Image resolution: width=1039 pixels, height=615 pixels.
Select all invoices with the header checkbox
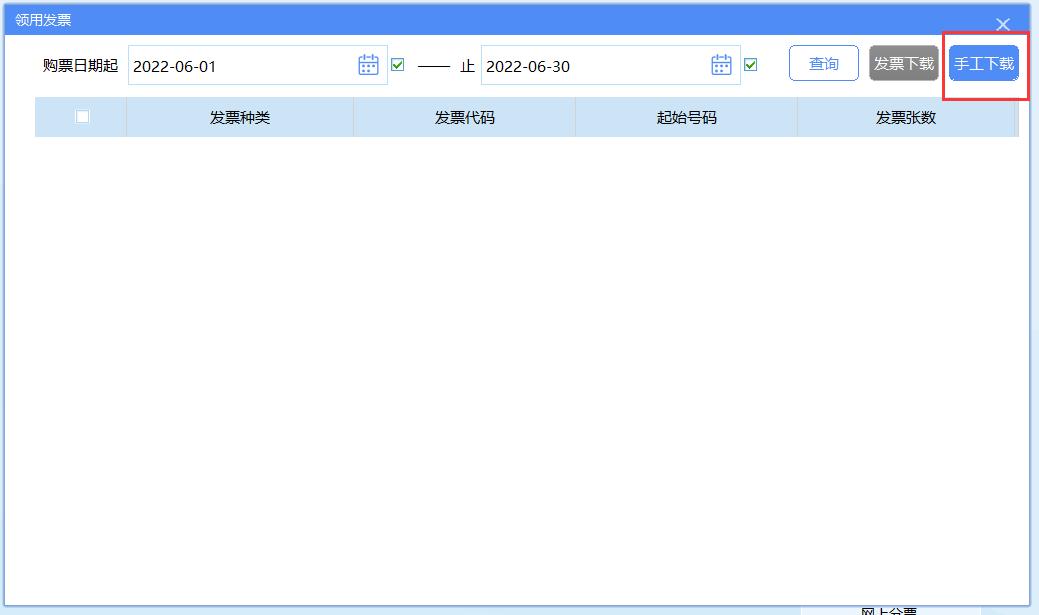(82, 116)
